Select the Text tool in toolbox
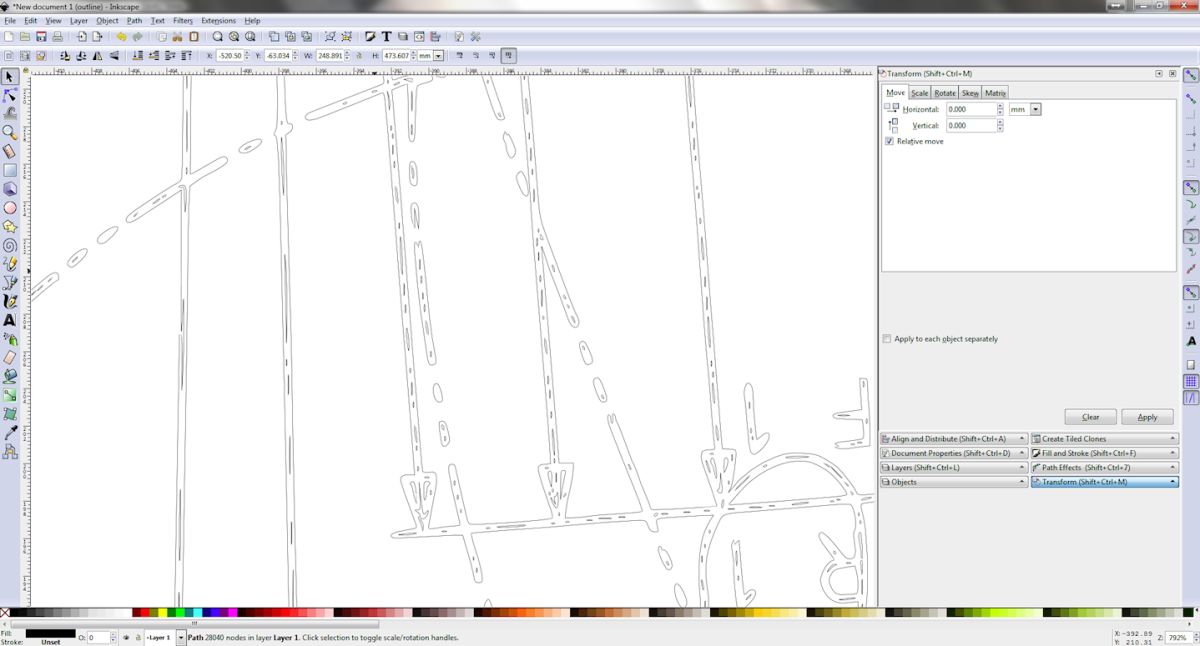The width and height of the screenshot is (1200, 646). (x=10, y=320)
